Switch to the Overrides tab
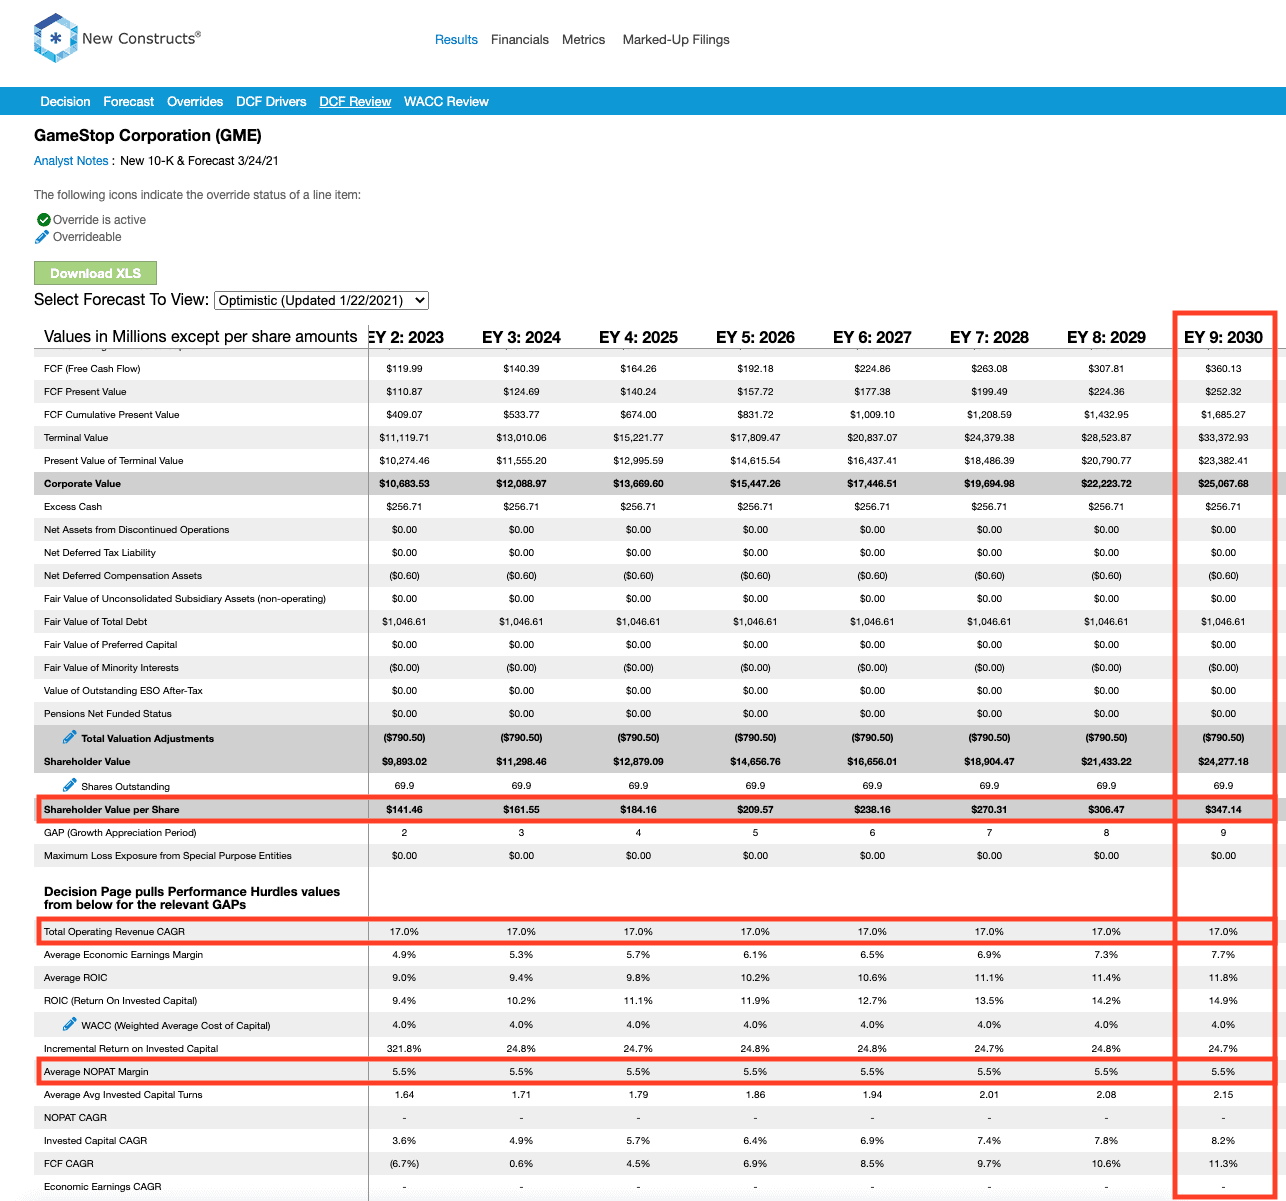 (195, 102)
